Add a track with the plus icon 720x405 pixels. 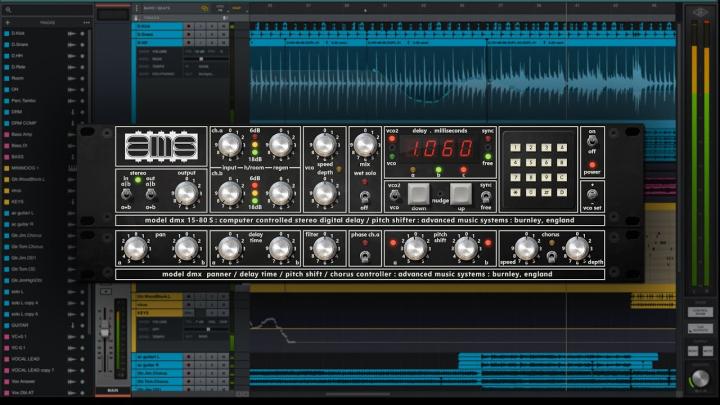(7, 22)
